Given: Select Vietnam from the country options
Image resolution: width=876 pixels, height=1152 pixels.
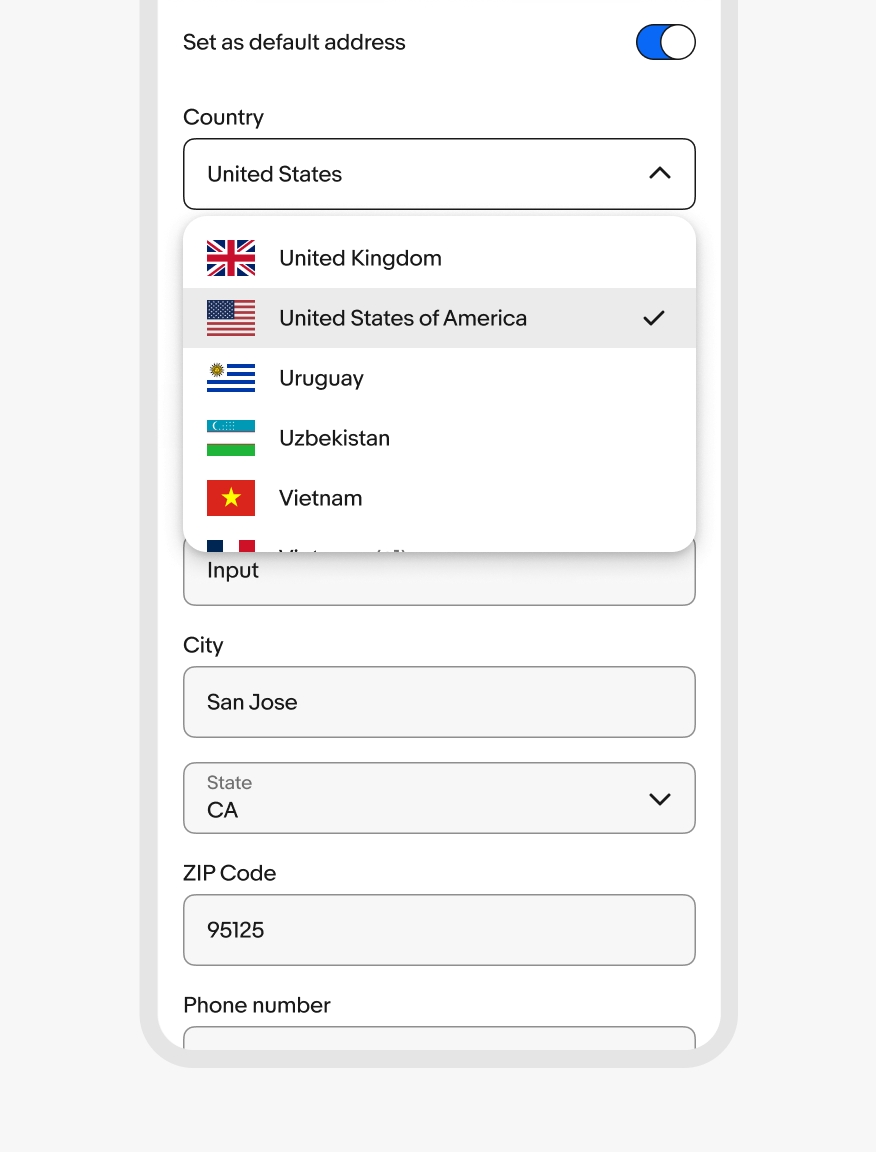Looking at the screenshot, I should pos(320,498).
